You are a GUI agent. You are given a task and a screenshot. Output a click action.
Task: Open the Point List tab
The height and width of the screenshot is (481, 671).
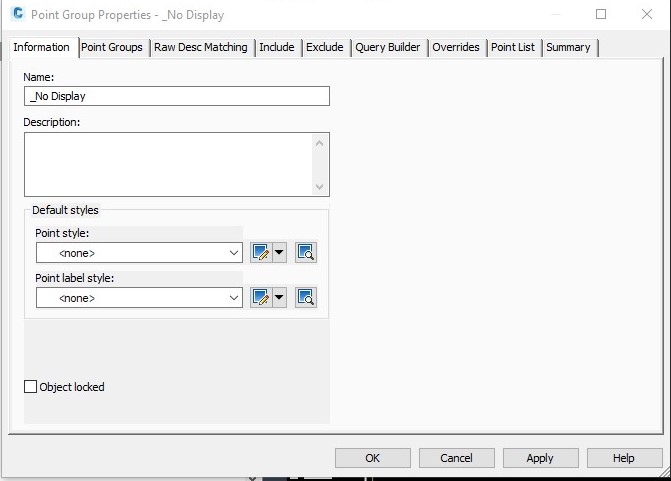pos(513,47)
